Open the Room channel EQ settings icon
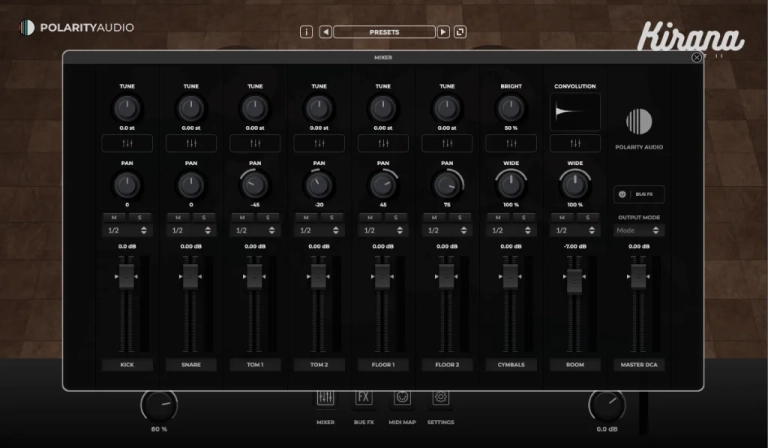Screen dimensions: 768x448 [575, 143]
